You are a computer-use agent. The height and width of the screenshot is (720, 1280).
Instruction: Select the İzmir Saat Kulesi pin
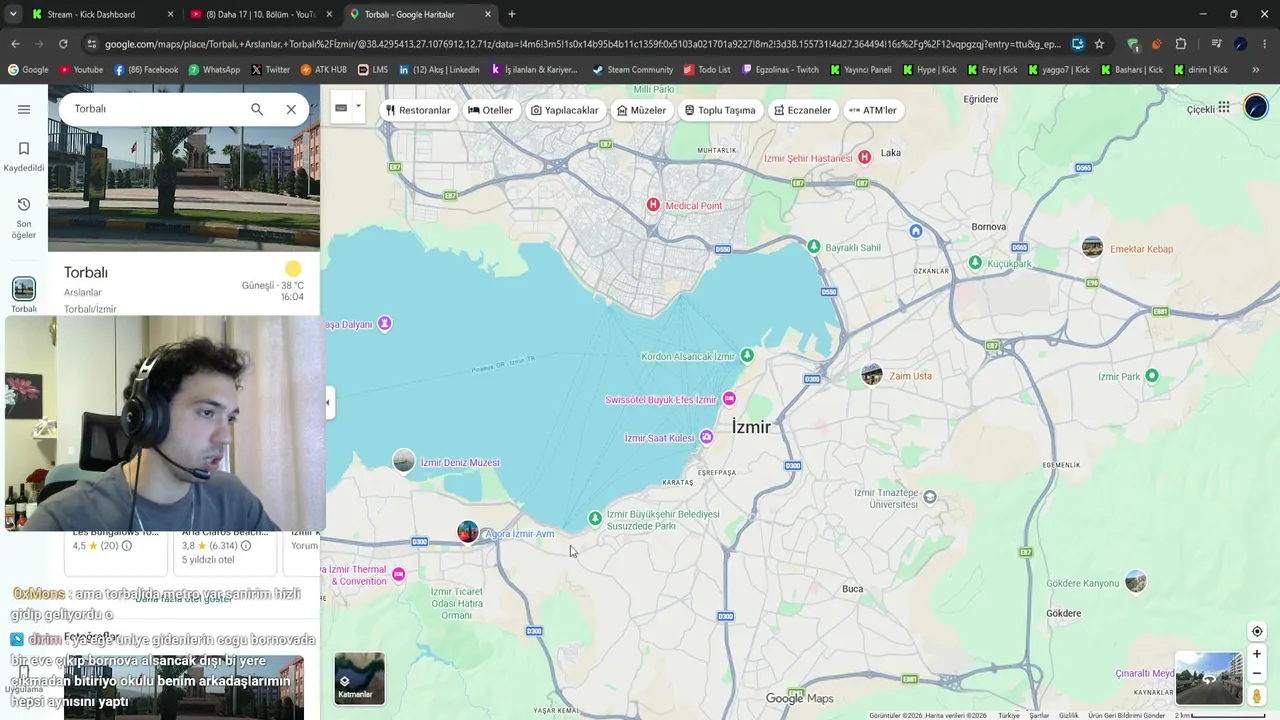click(706, 437)
